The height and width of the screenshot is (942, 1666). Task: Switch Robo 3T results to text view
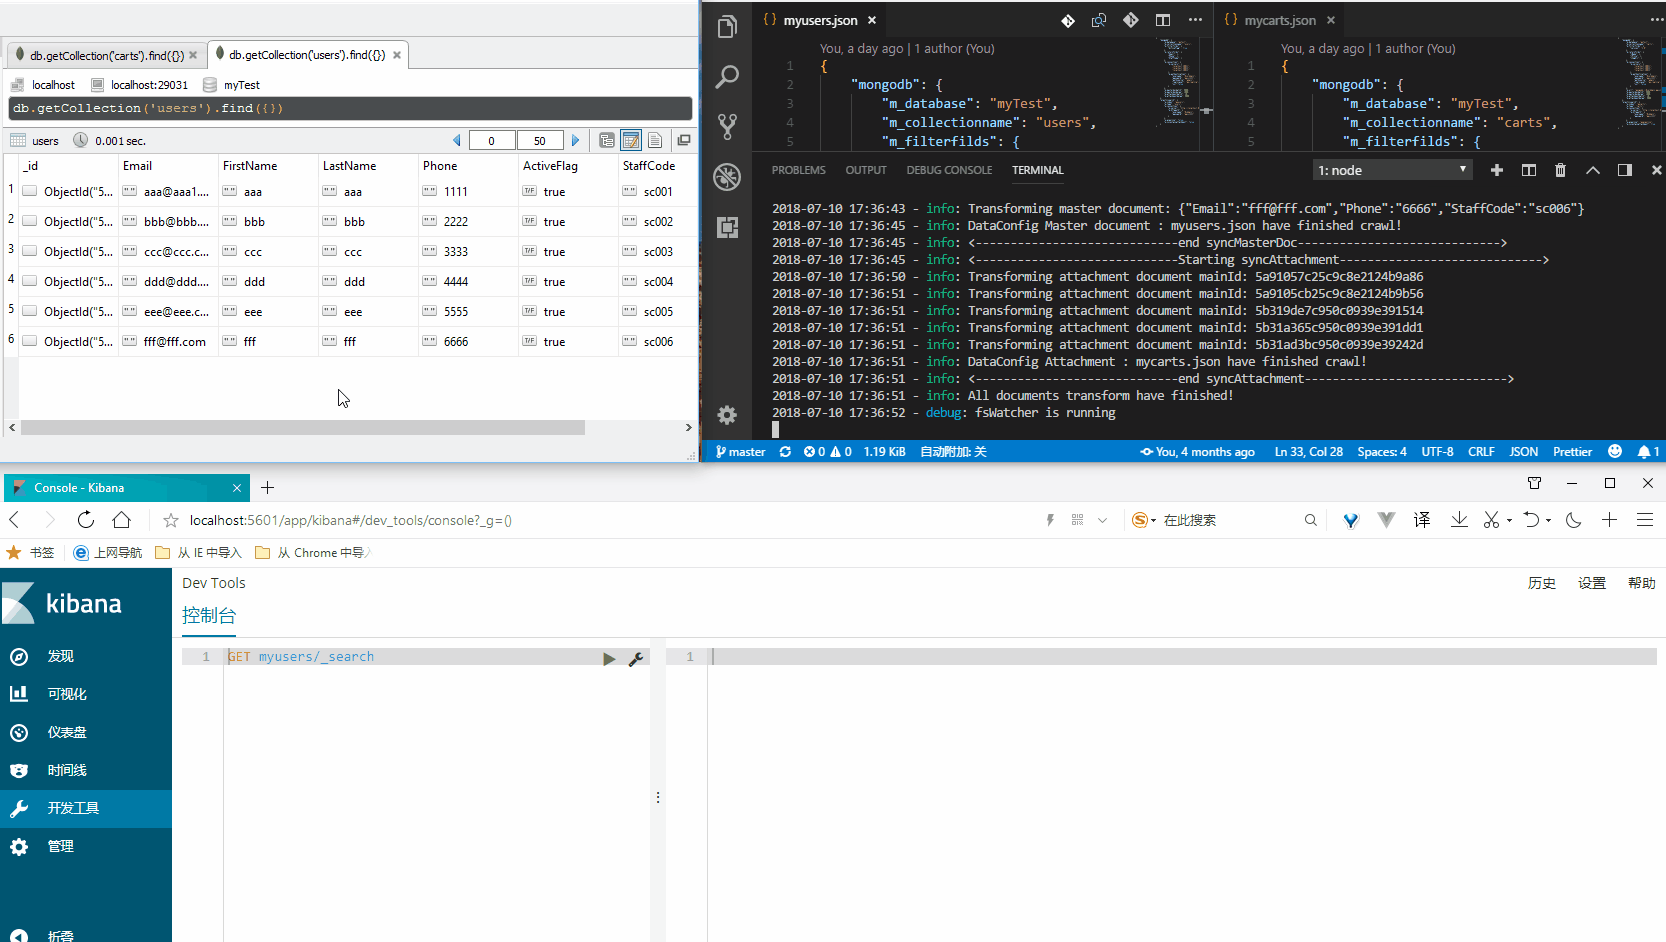click(655, 140)
